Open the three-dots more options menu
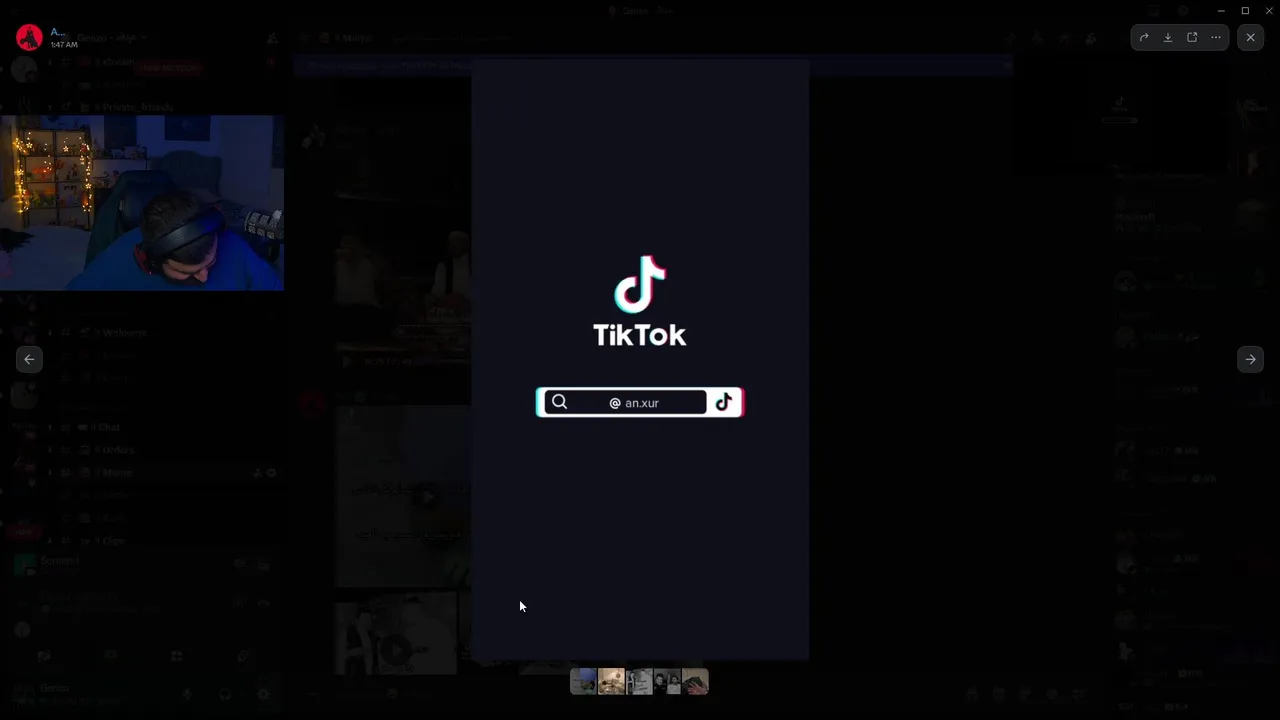1280x720 pixels. point(1216,38)
